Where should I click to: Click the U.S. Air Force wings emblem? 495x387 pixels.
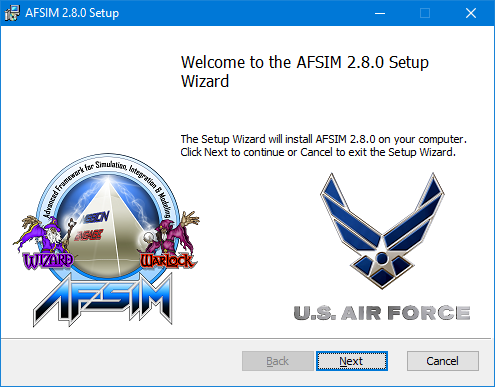[x=382, y=230]
